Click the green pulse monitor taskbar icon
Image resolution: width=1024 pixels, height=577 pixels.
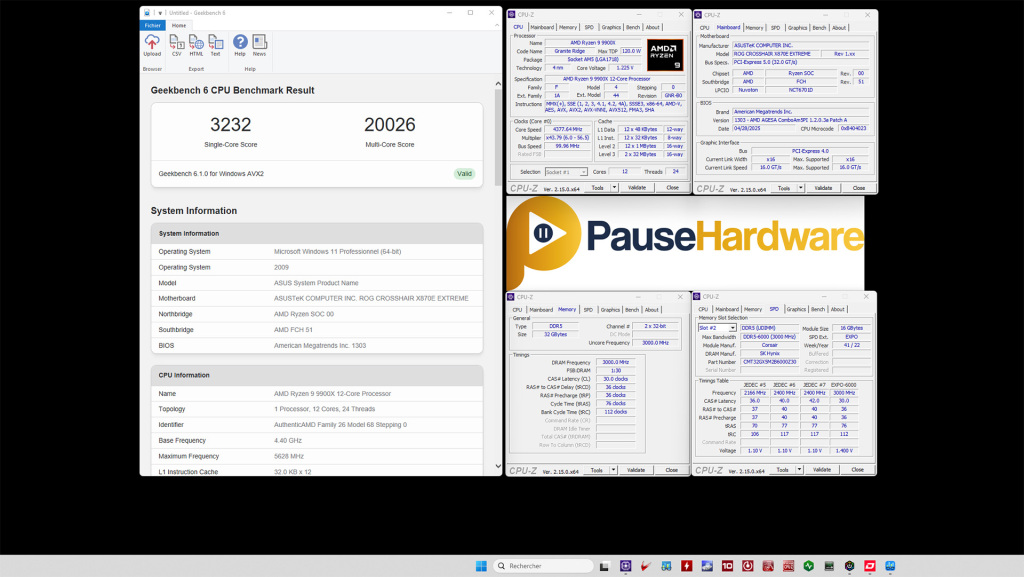tap(808, 566)
